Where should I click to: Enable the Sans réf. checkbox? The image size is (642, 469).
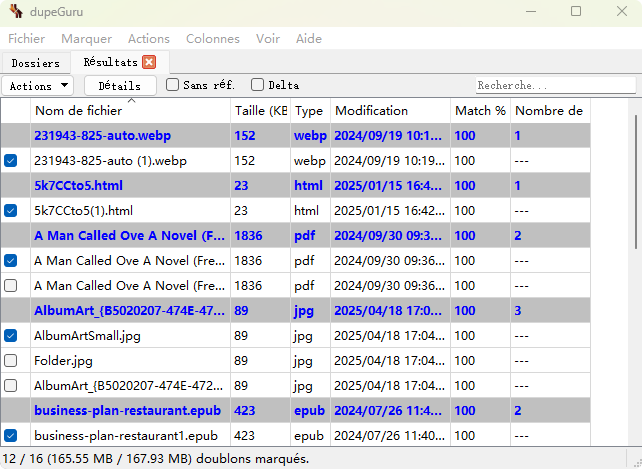(x=173, y=85)
